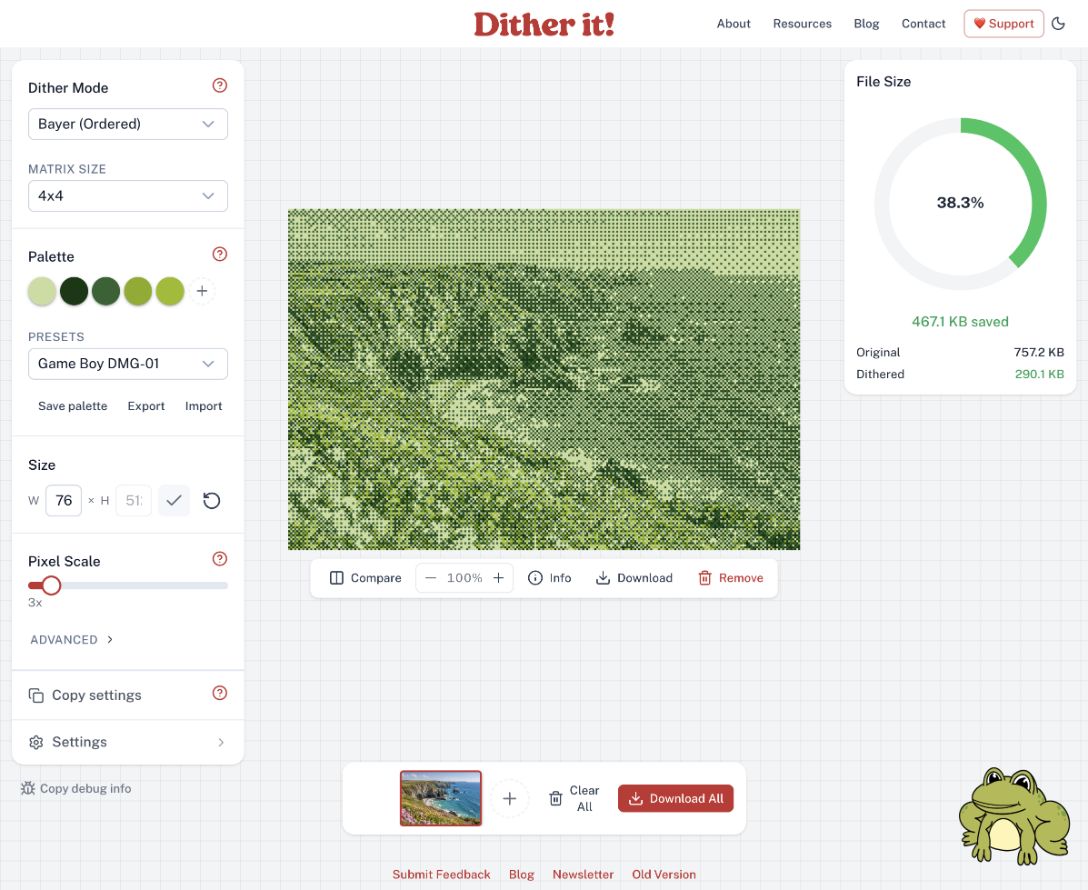Open Dither Mode help icon
Image resolution: width=1088 pixels, height=890 pixels.
click(219, 85)
